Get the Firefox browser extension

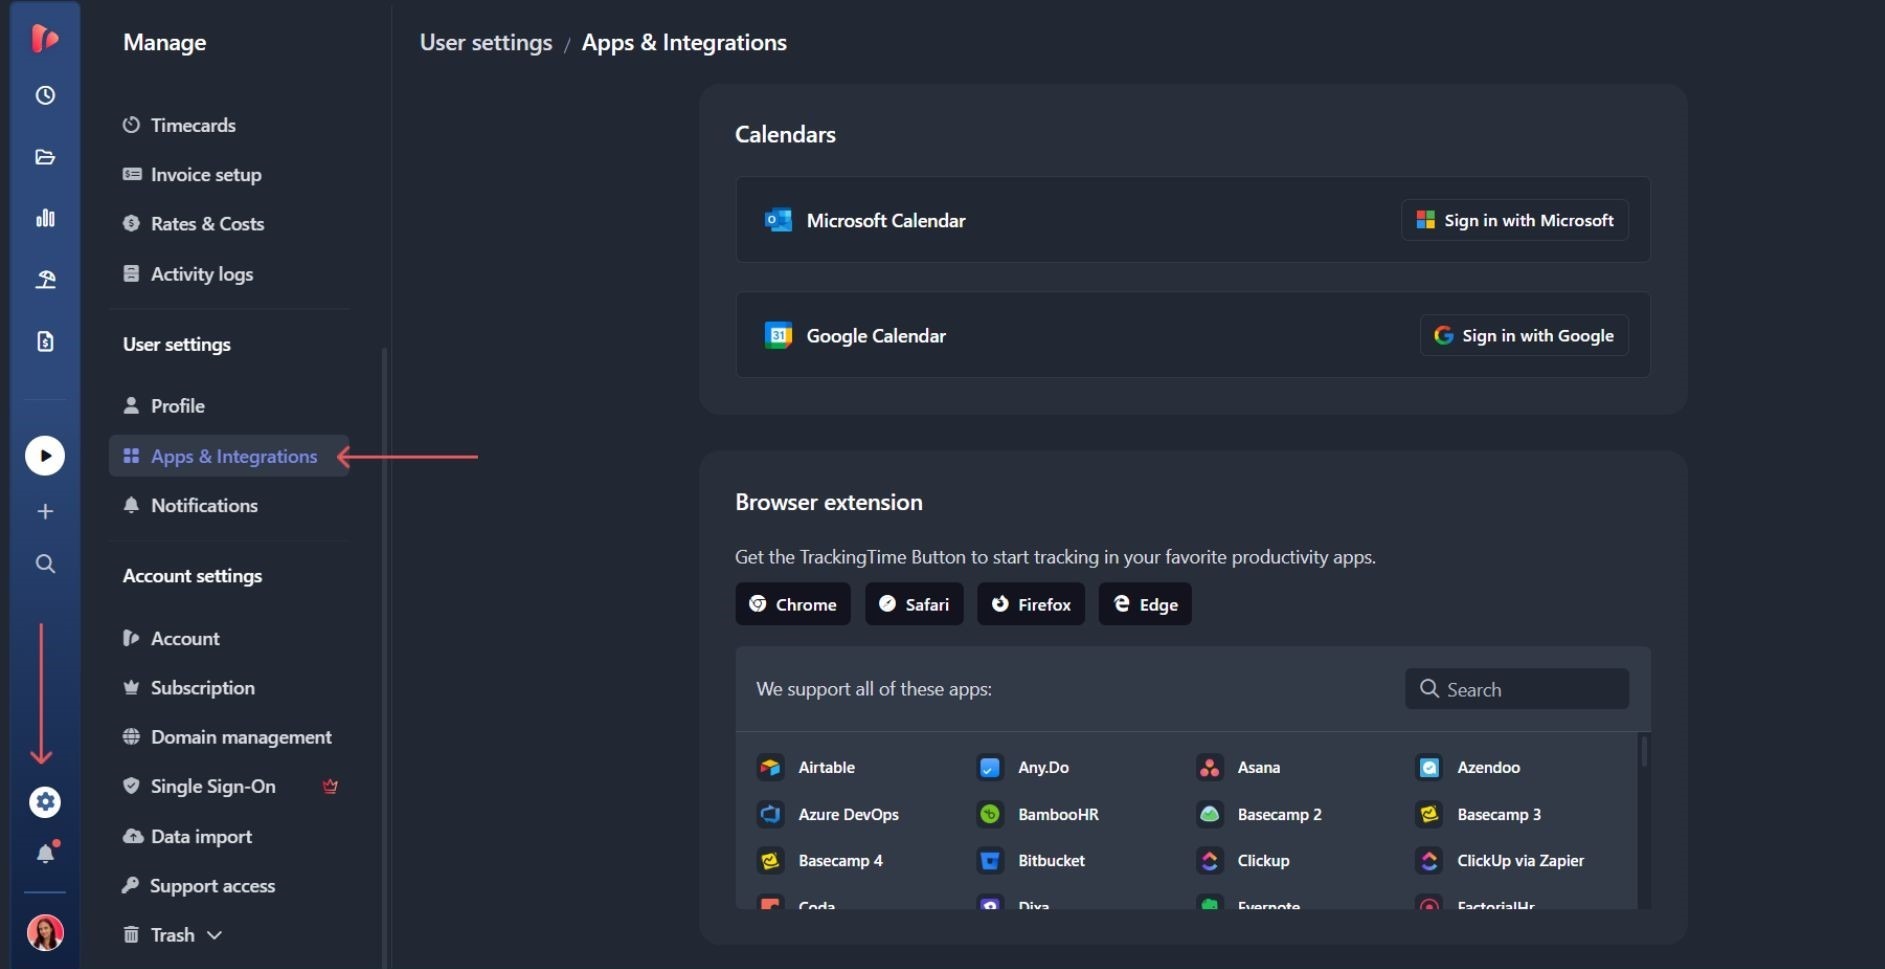click(x=1031, y=604)
